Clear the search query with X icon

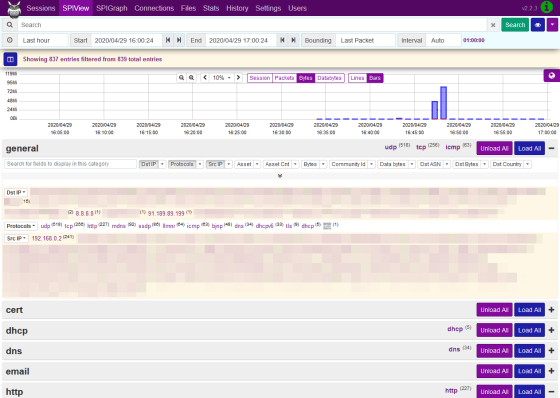[x=493, y=25]
